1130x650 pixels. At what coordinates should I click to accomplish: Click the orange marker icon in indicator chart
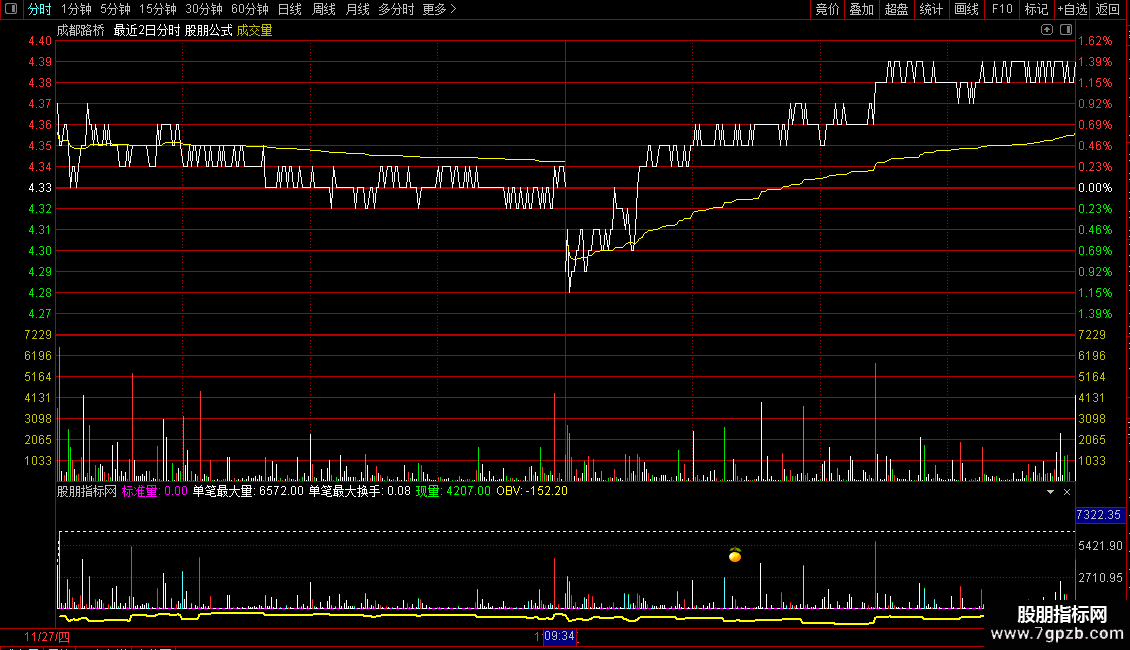[x=734, y=555]
